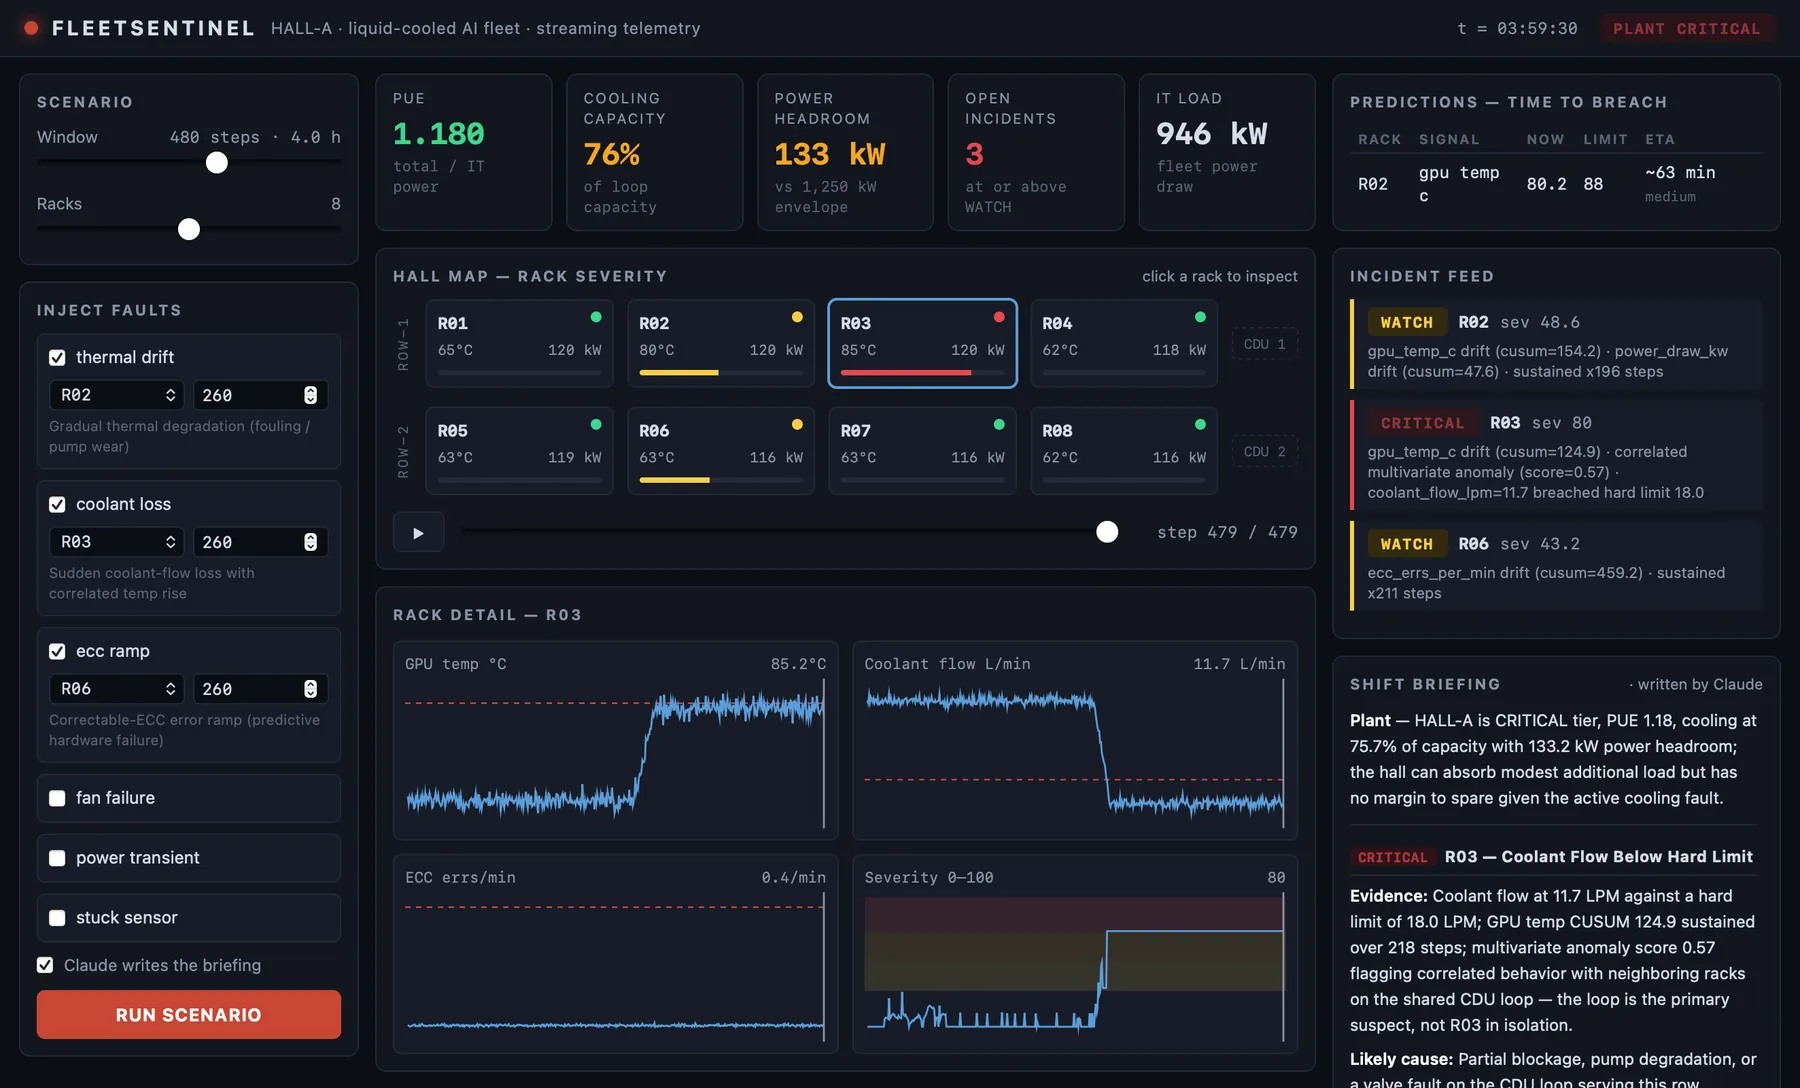Toggle the coolant loss checkbox

tap(57, 504)
